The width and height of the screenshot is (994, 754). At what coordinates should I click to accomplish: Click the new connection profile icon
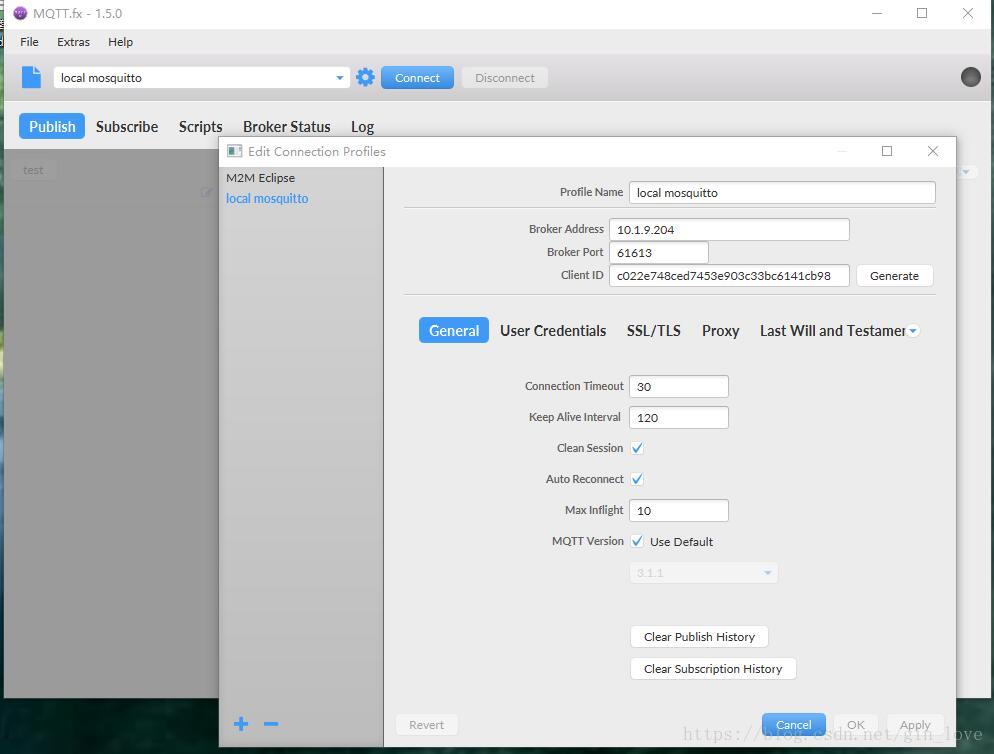click(30, 77)
